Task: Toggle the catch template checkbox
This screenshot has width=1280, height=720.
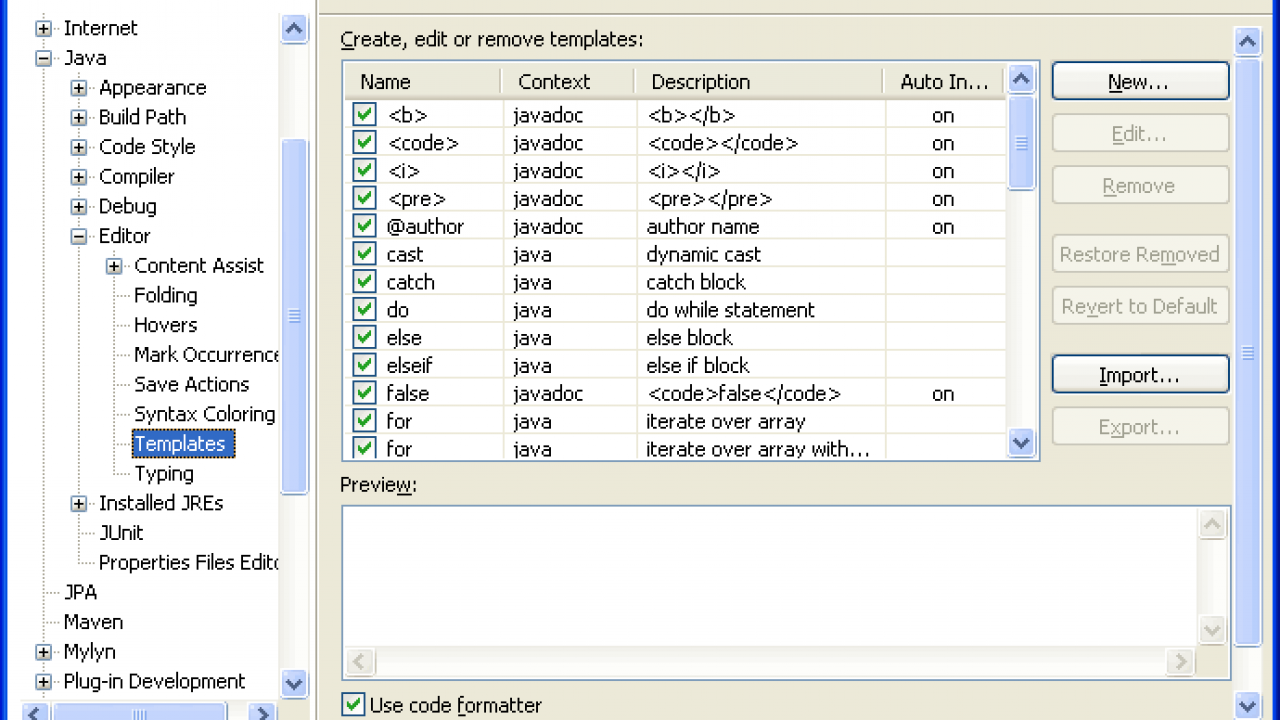Action: (x=364, y=282)
